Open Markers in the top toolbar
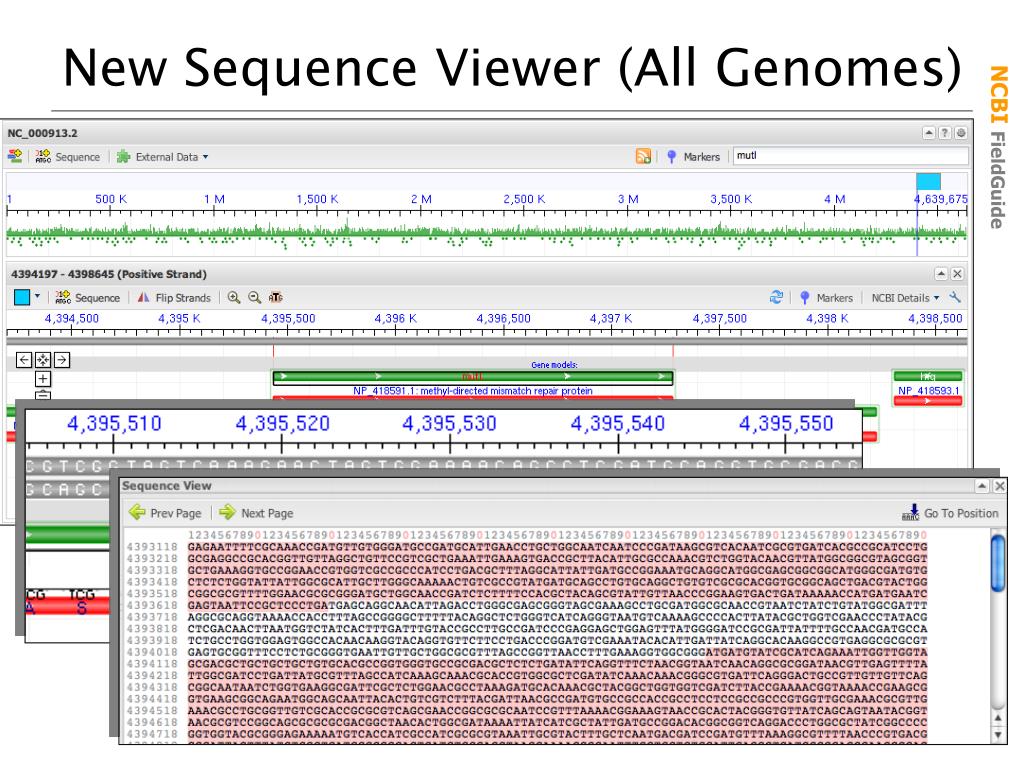 [x=694, y=157]
